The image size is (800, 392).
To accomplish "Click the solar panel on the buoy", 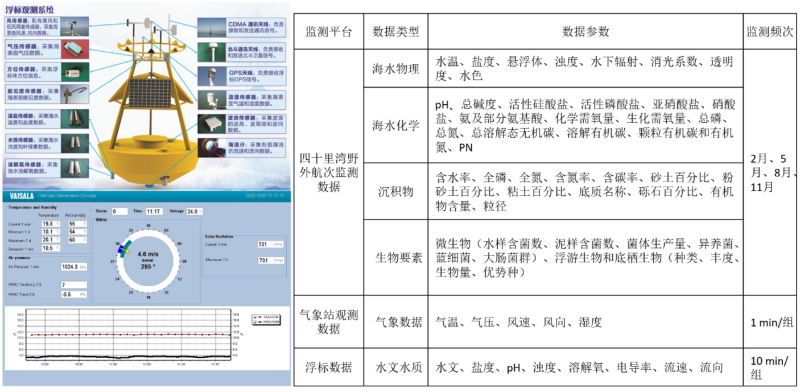I will [x=146, y=97].
